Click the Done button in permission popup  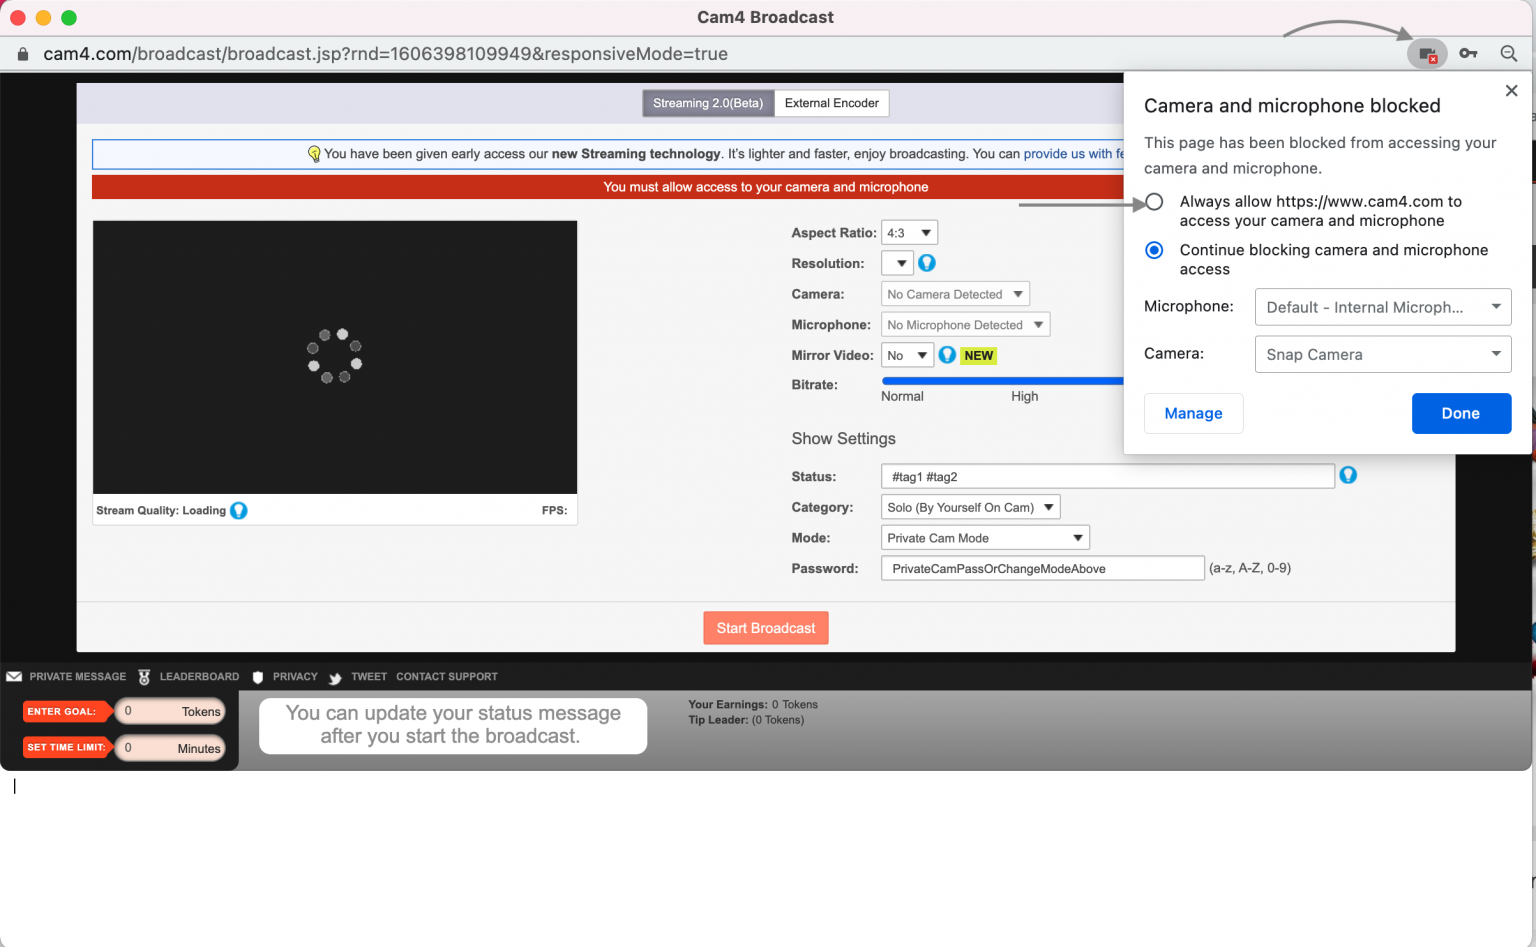1460,414
